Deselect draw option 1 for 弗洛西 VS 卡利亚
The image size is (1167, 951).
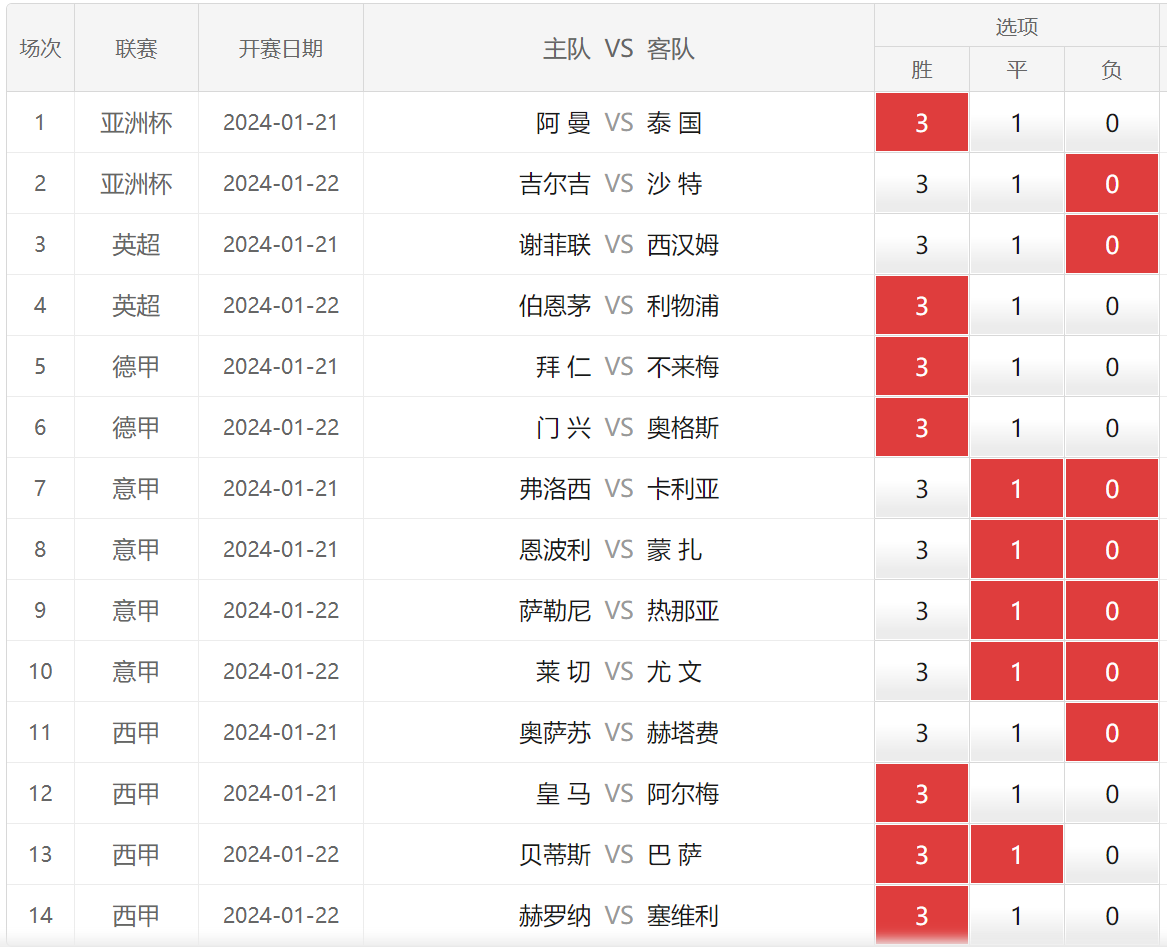click(1017, 488)
